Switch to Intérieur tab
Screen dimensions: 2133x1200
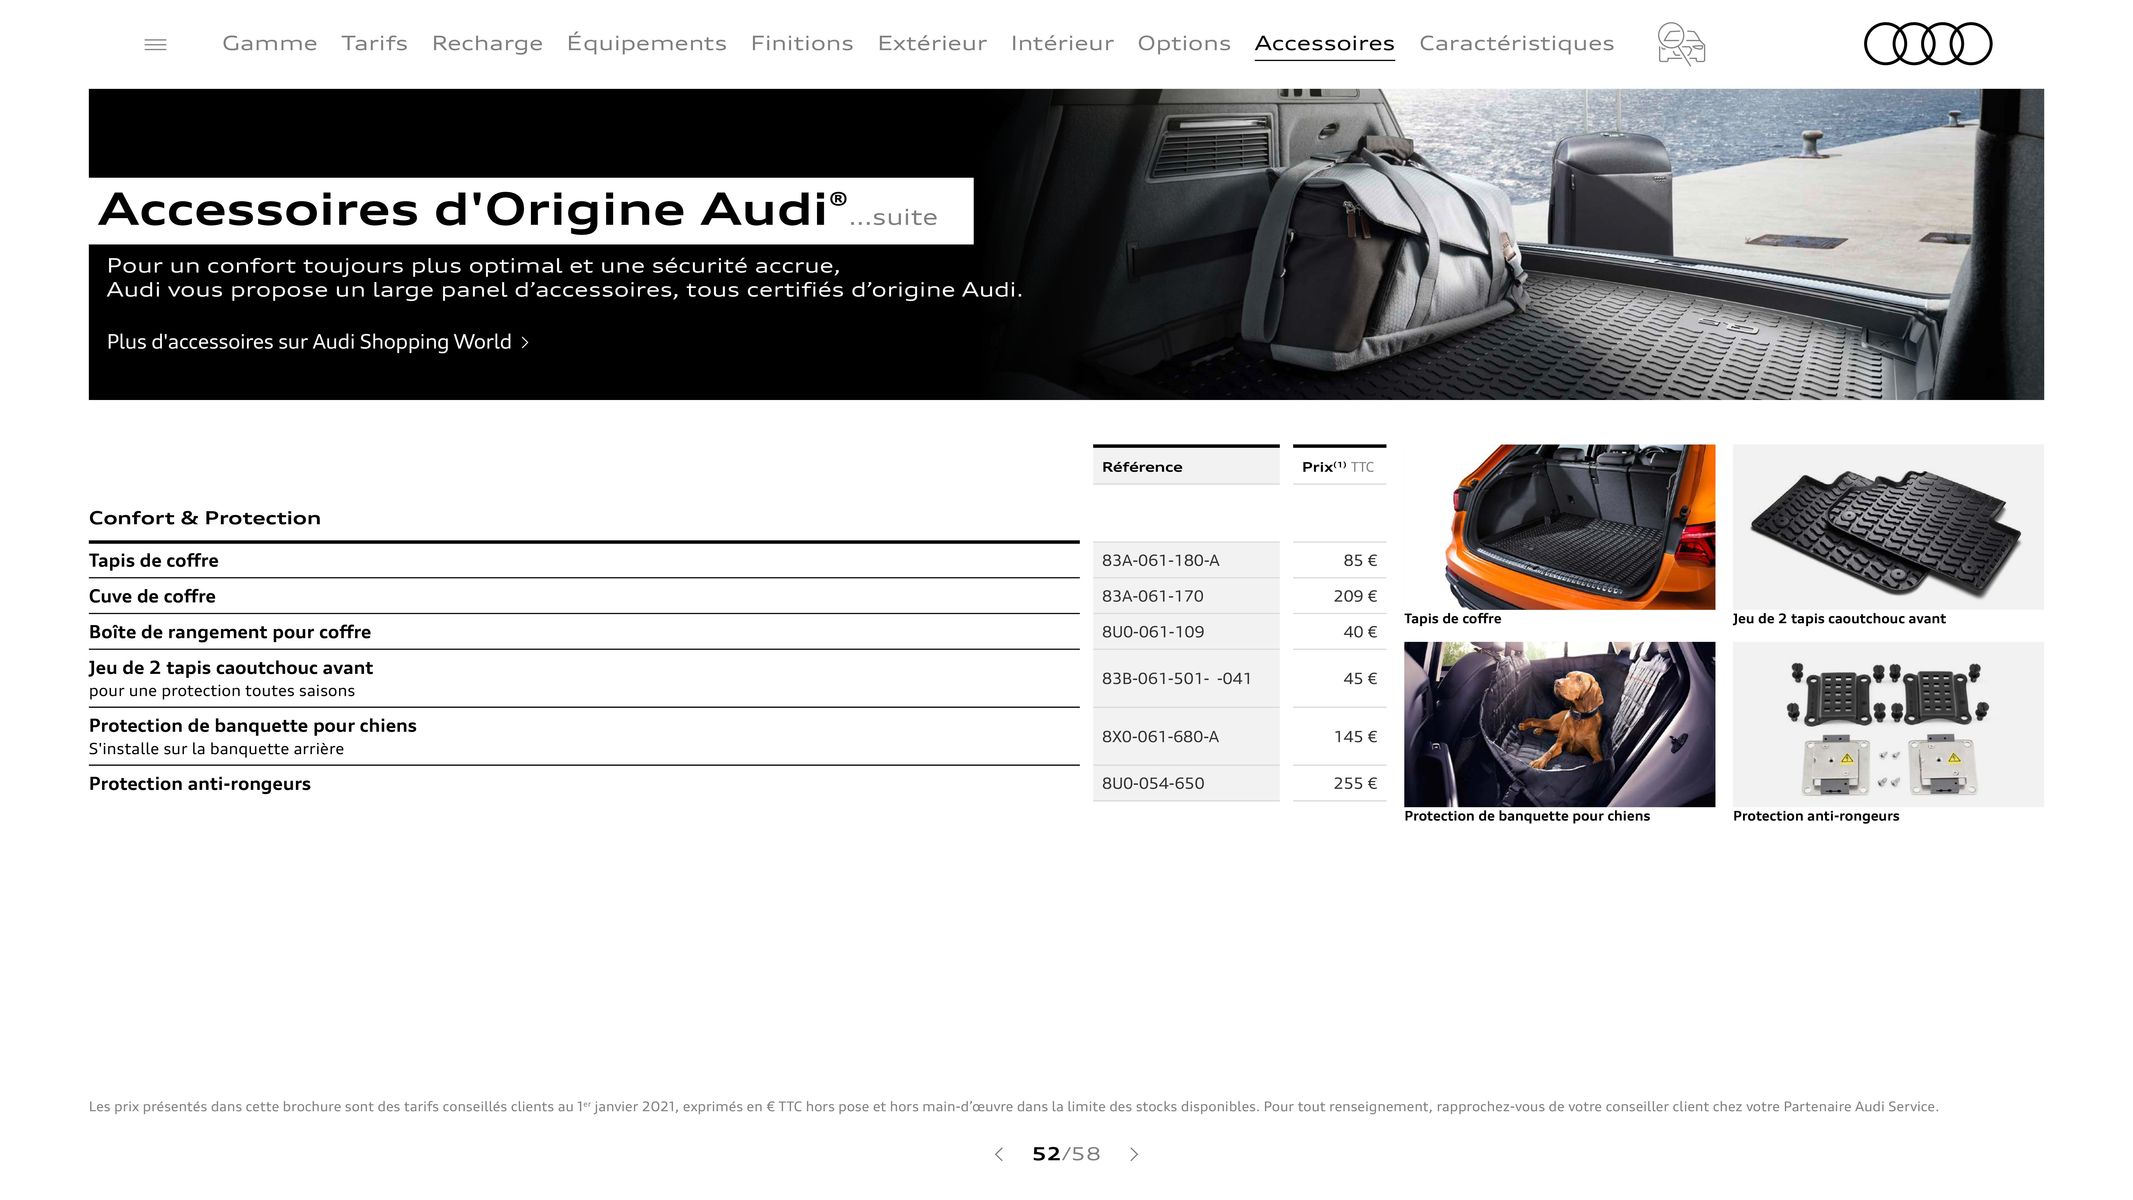pyautogui.click(x=1062, y=43)
